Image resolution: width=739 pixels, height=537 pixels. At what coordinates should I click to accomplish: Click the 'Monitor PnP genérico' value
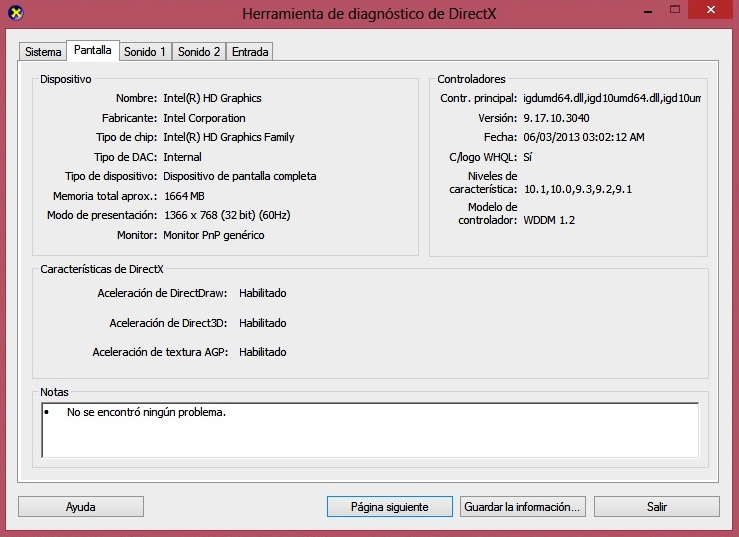click(x=213, y=235)
